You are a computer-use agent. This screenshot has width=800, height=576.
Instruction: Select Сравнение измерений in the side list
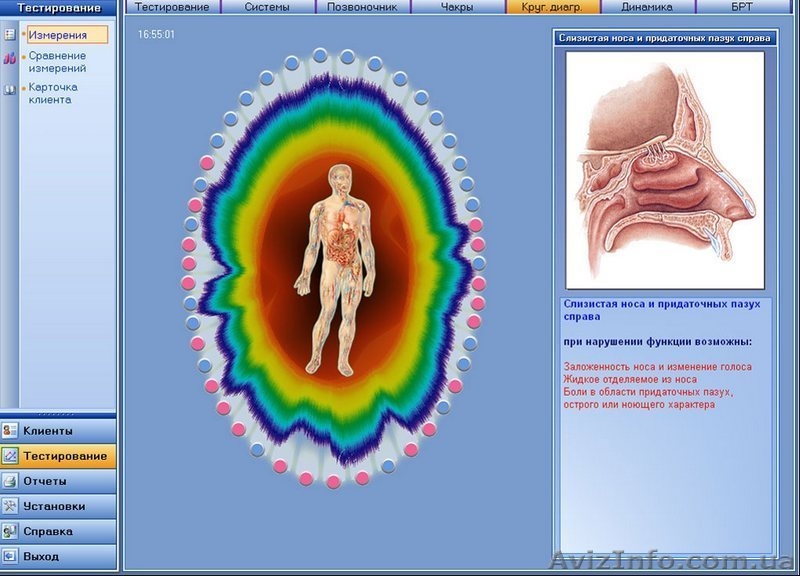[57, 62]
